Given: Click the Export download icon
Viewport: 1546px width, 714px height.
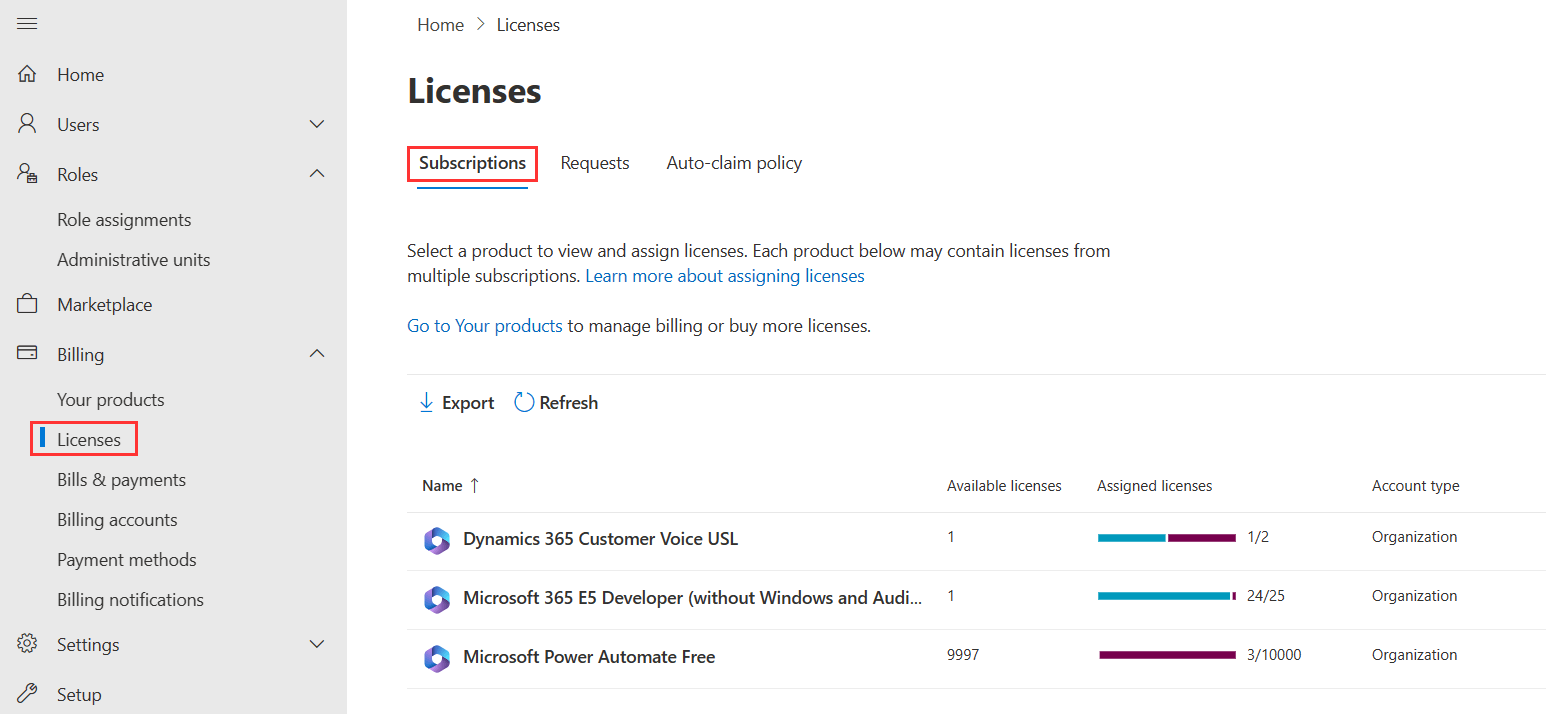Looking at the screenshot, I should point(428,401).
